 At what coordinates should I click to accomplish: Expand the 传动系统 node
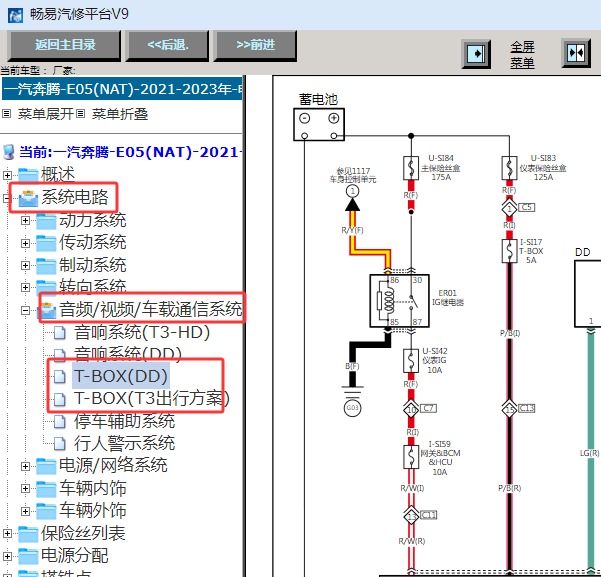[x=25, y=243]
